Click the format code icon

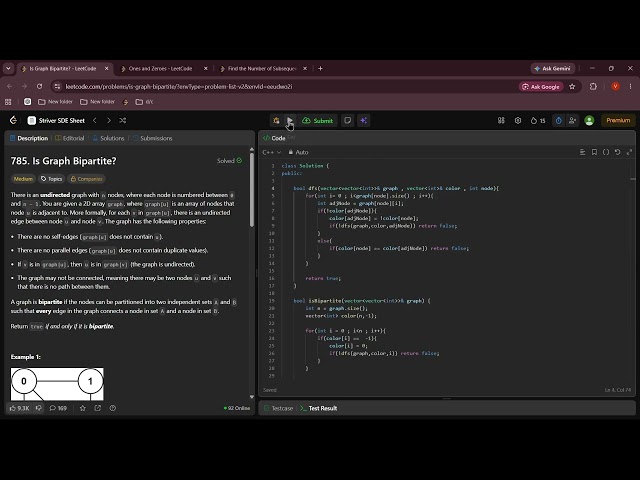click(x=582, y=152)
